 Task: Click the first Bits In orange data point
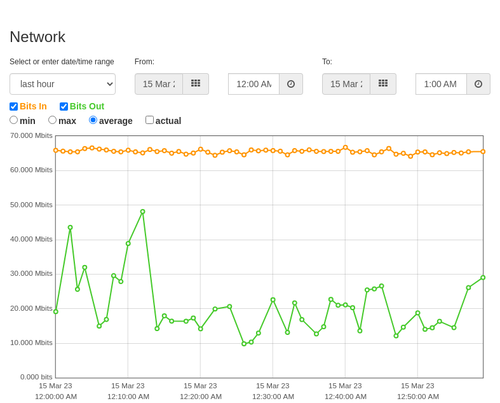coord(56,150)
